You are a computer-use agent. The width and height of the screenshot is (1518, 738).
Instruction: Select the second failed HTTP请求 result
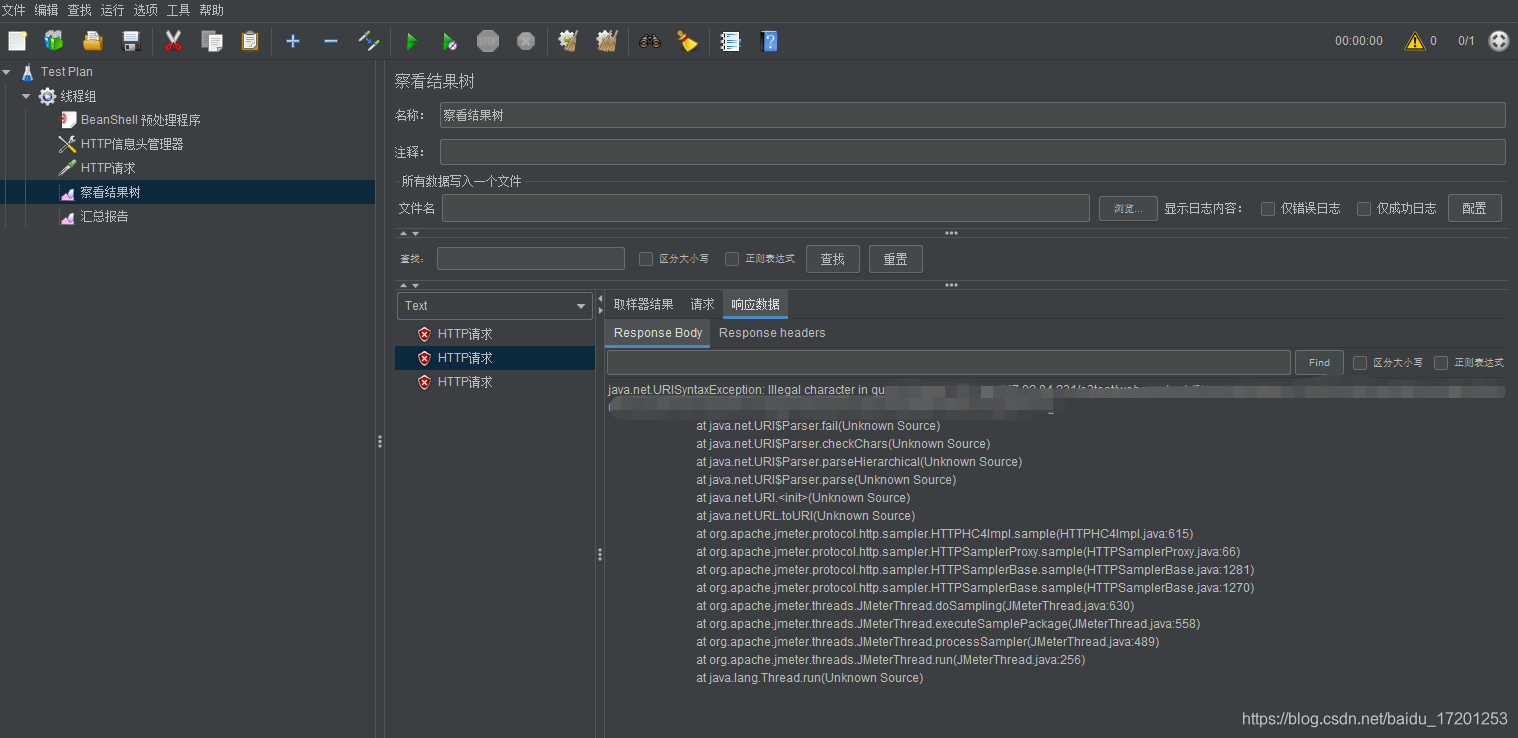pos(467,357)
